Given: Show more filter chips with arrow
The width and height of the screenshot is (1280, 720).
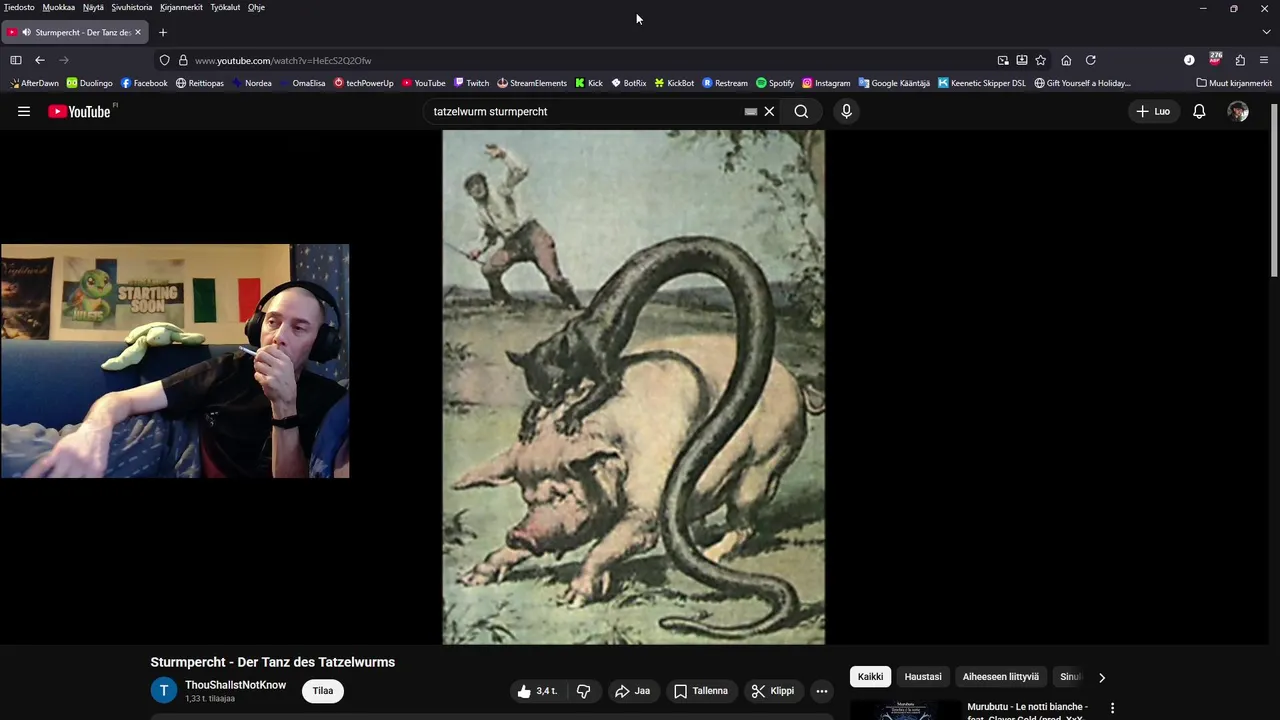Looking at the screenshot, I should [x=1102, y=677].
